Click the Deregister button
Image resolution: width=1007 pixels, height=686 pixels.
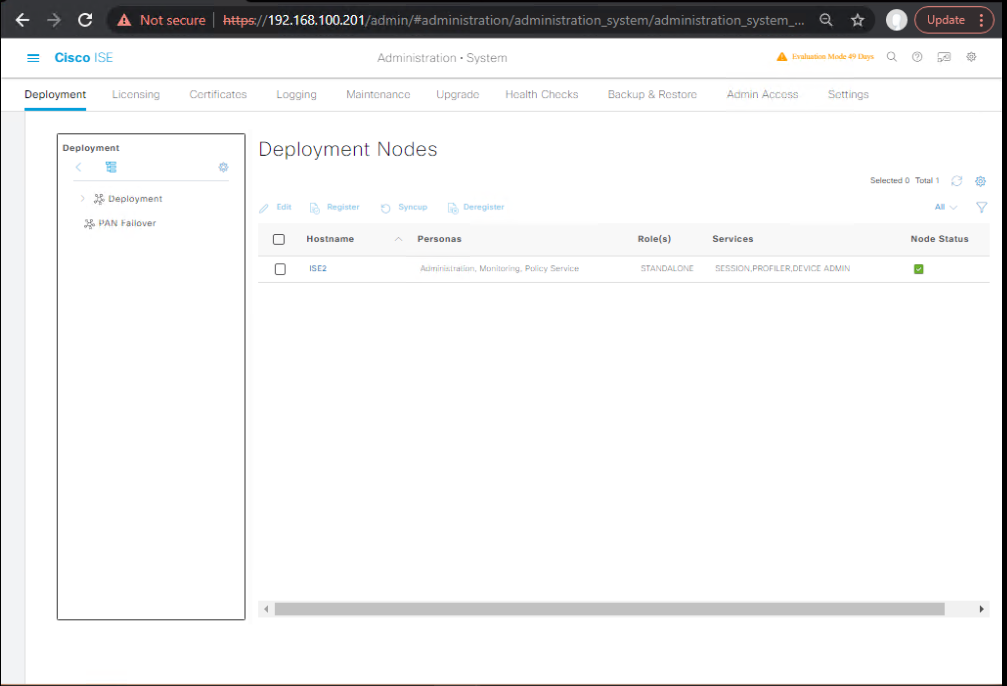point(476,207)
